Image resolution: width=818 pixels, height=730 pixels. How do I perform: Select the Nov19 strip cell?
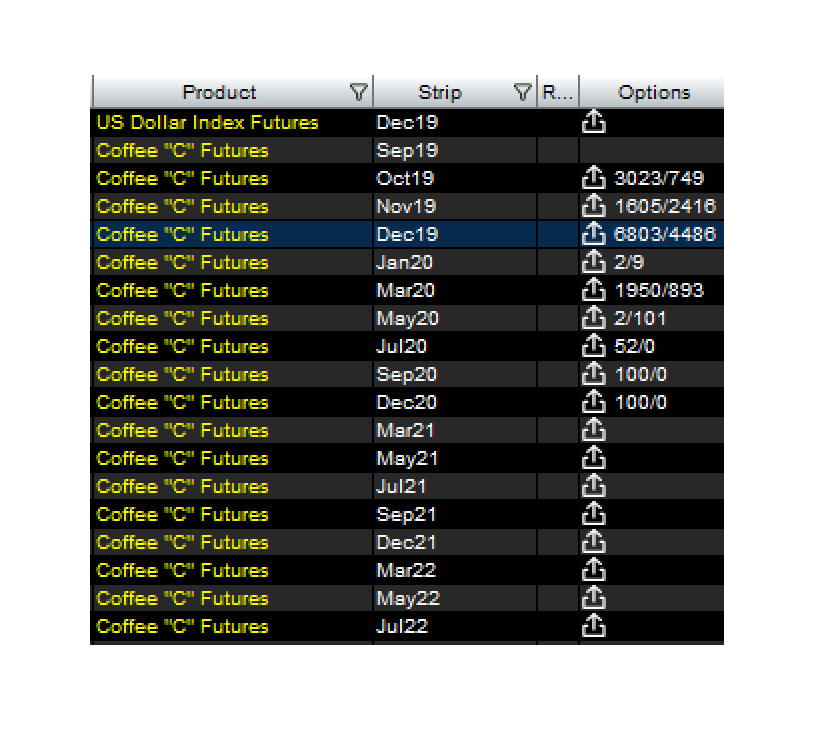(x=454, y=207)
